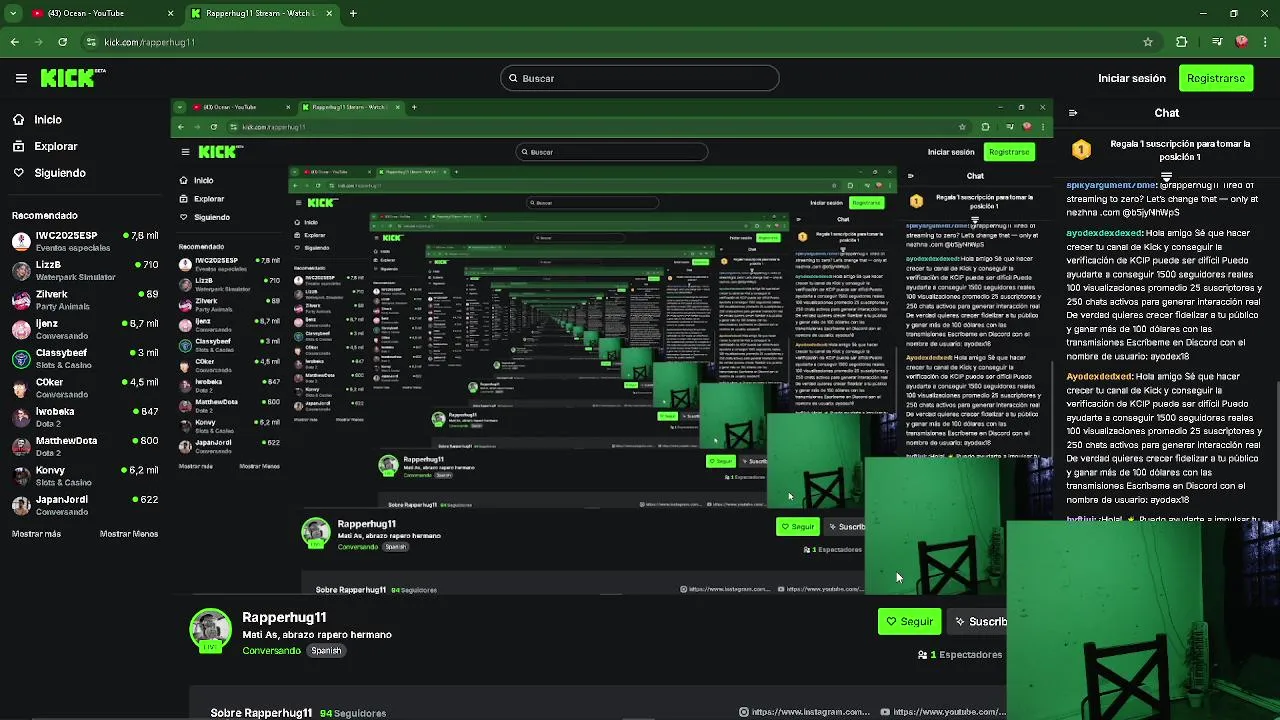Click the outermost 'Recomendado' sidebar heading
1280x720 pixels.
point(45,215)
